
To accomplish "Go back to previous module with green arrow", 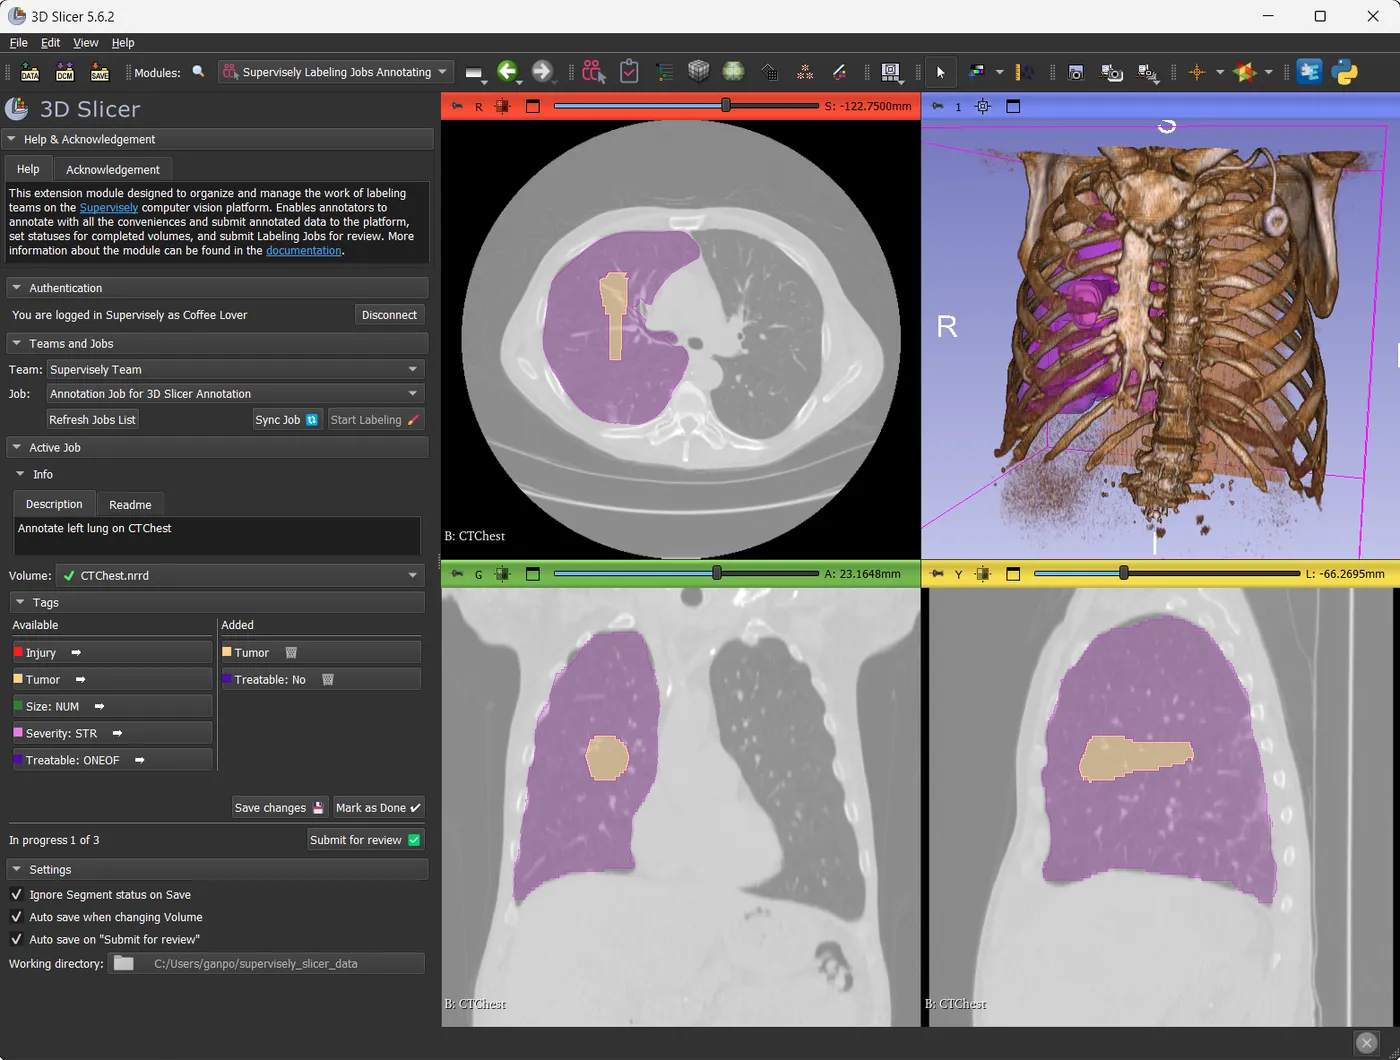I will click(507, 71).
